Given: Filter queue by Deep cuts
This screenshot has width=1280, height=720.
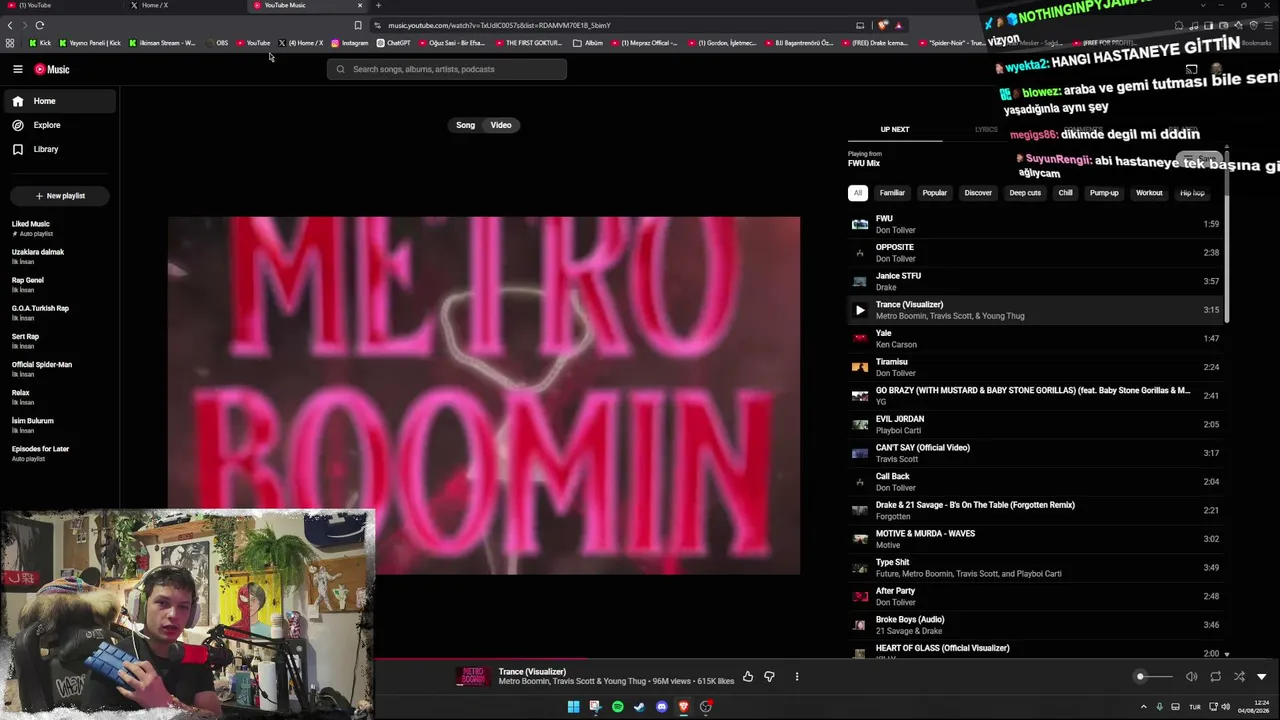Looking at the screenshot, I should tap(1025, 193).
